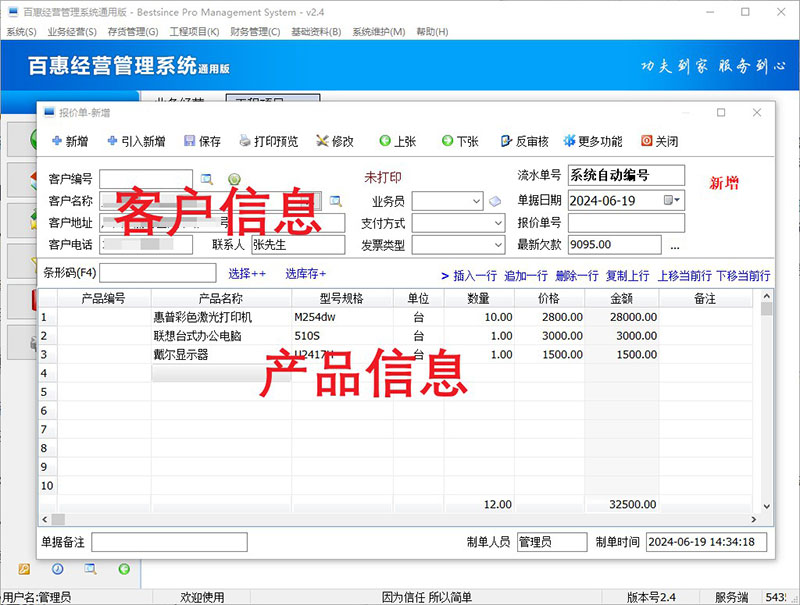Open the 系统维护 menu
Image resolution: width=800 pixels, height=605 pixels.
[x=378, y=32]
